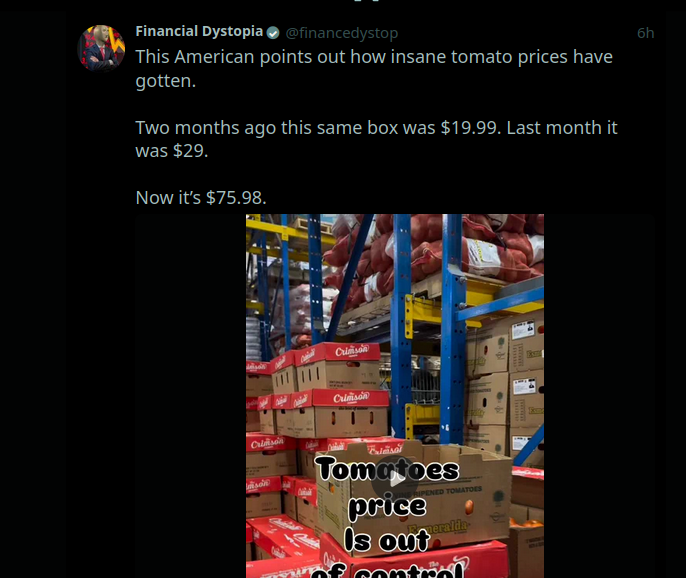Click the sentence about insane tomato prices
The height and width of the screenshot is (578, 686).
click(373, 57)
